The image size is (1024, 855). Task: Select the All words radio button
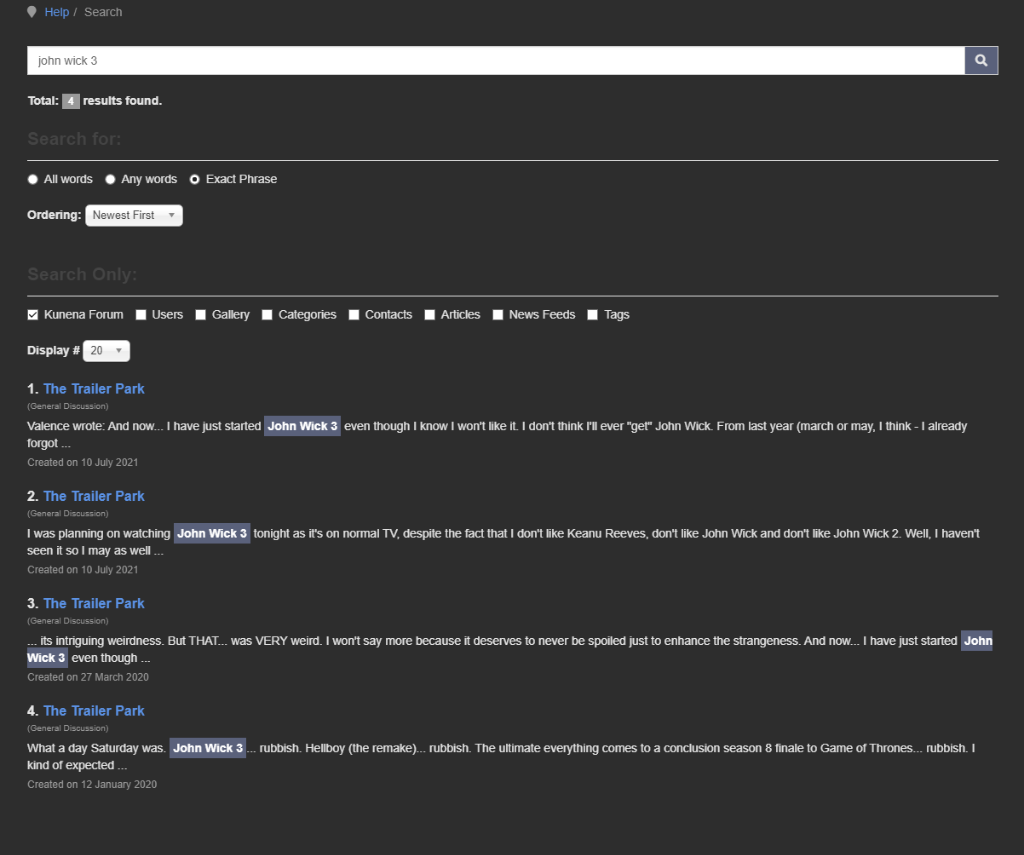pos(33,179)
